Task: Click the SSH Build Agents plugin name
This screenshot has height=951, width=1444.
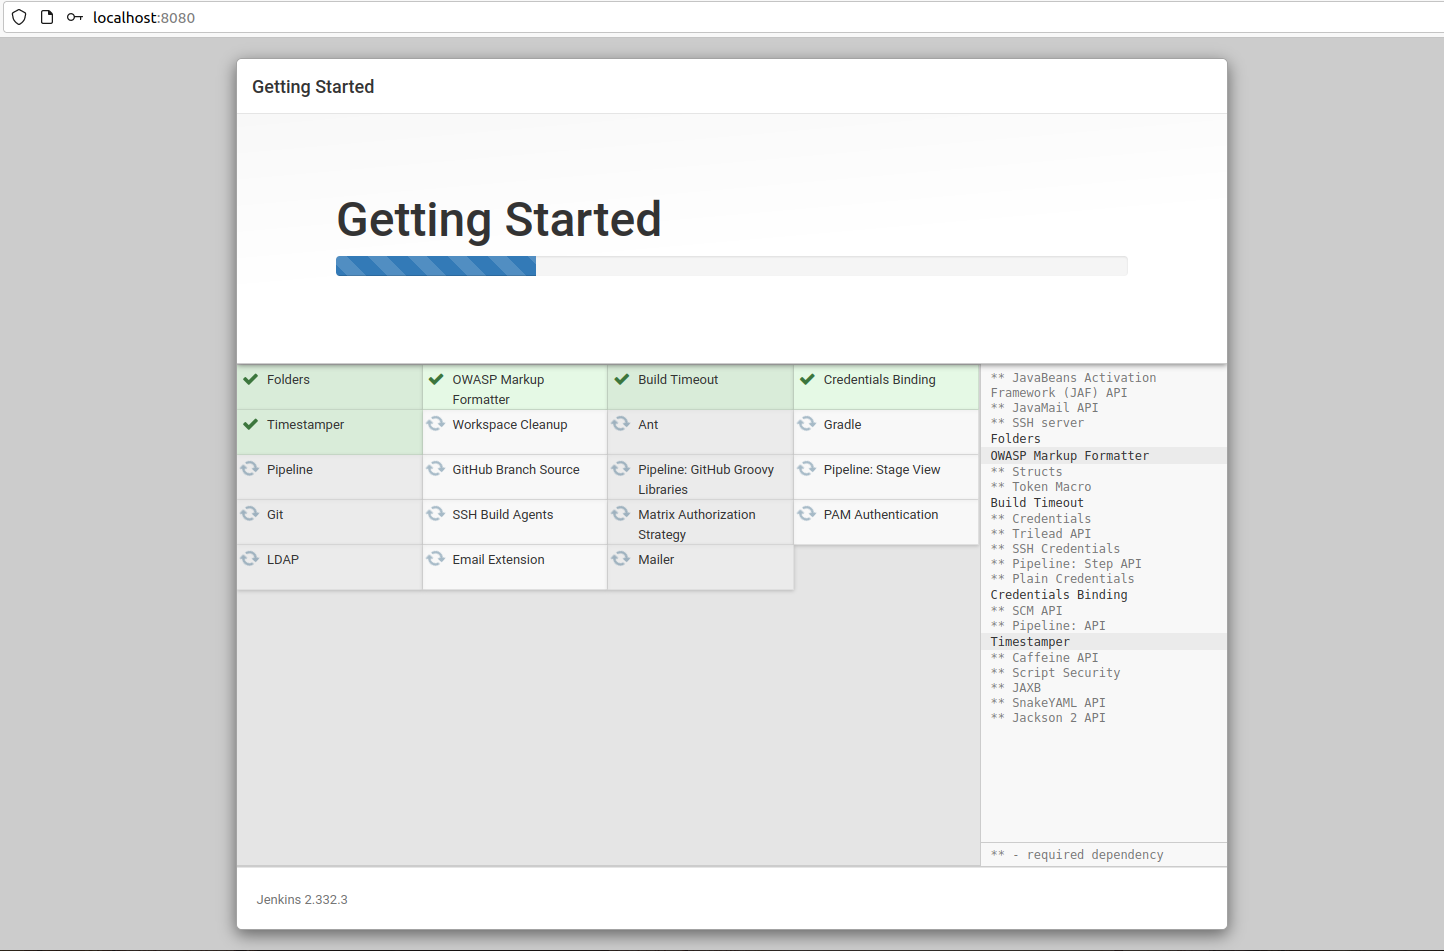Action: (503, 515)
